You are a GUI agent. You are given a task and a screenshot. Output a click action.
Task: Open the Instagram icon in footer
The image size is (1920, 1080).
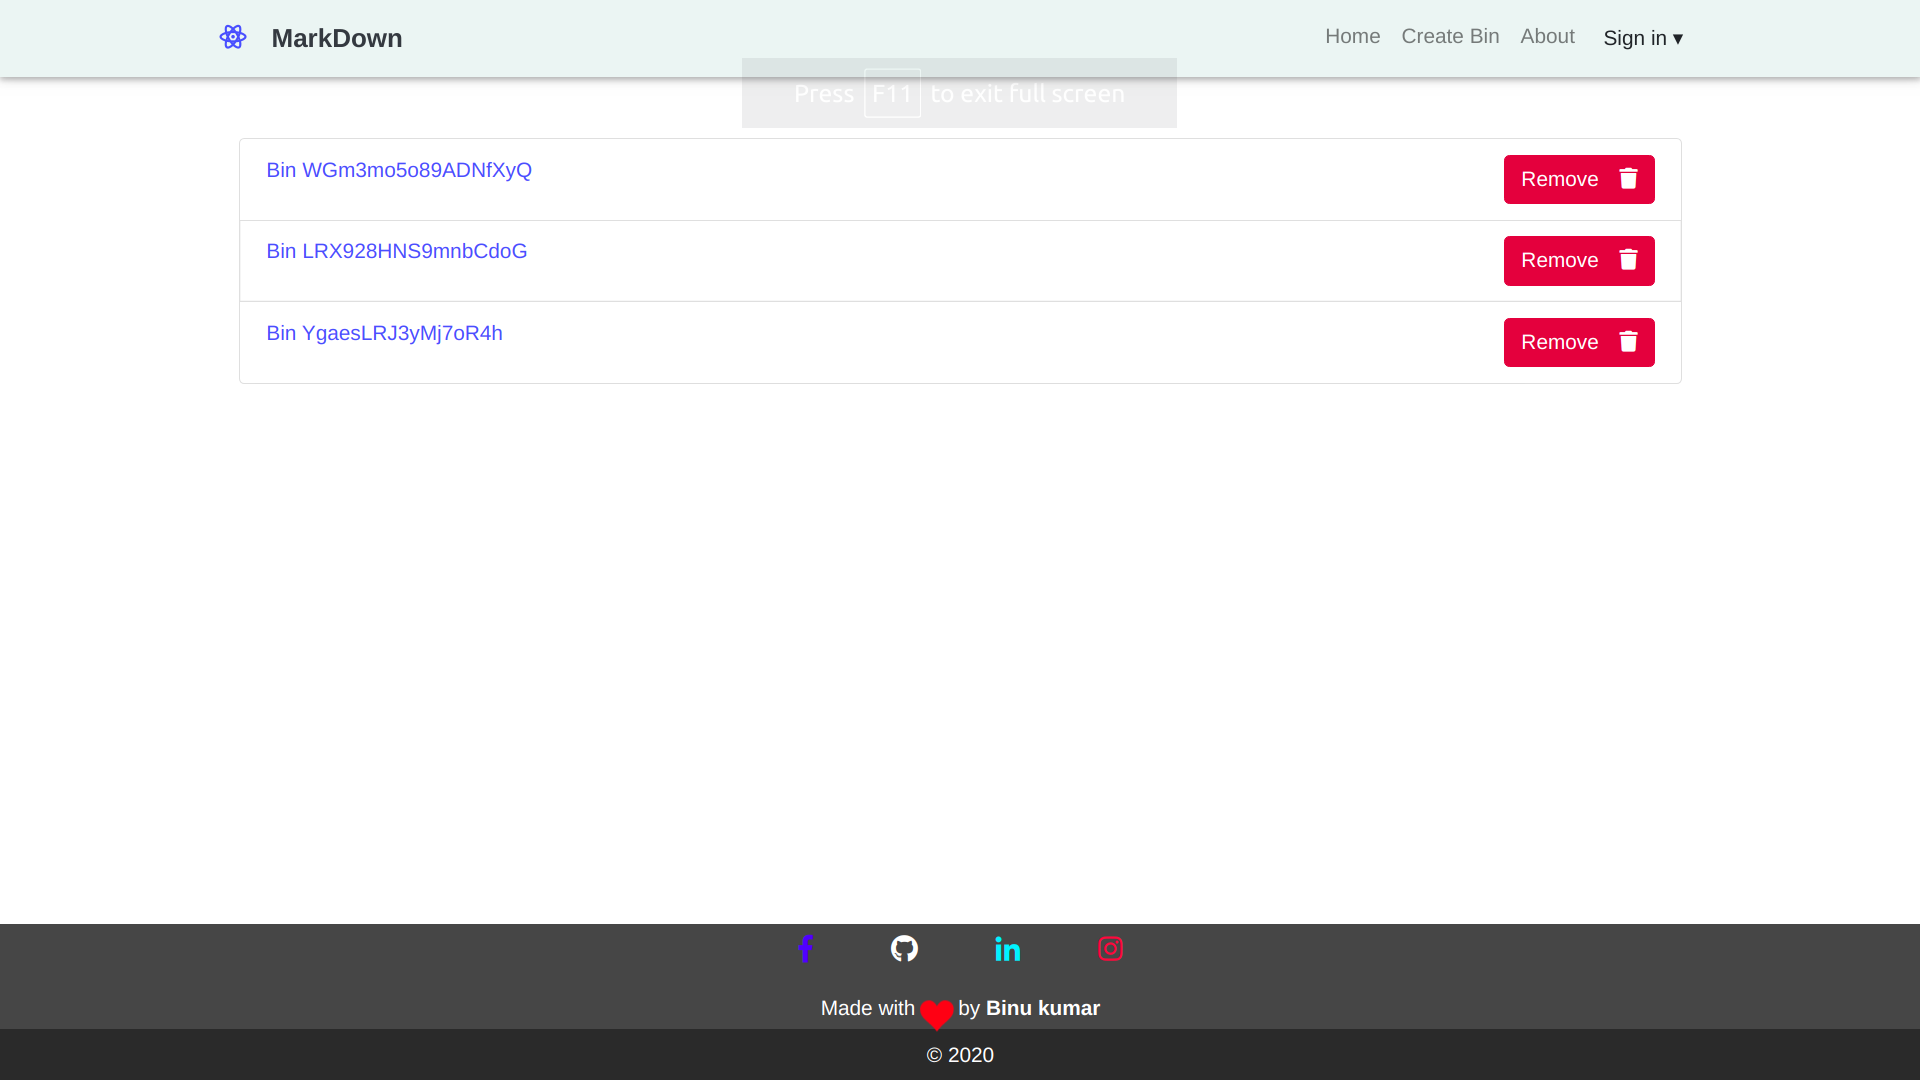click(x=1110, y=948)
